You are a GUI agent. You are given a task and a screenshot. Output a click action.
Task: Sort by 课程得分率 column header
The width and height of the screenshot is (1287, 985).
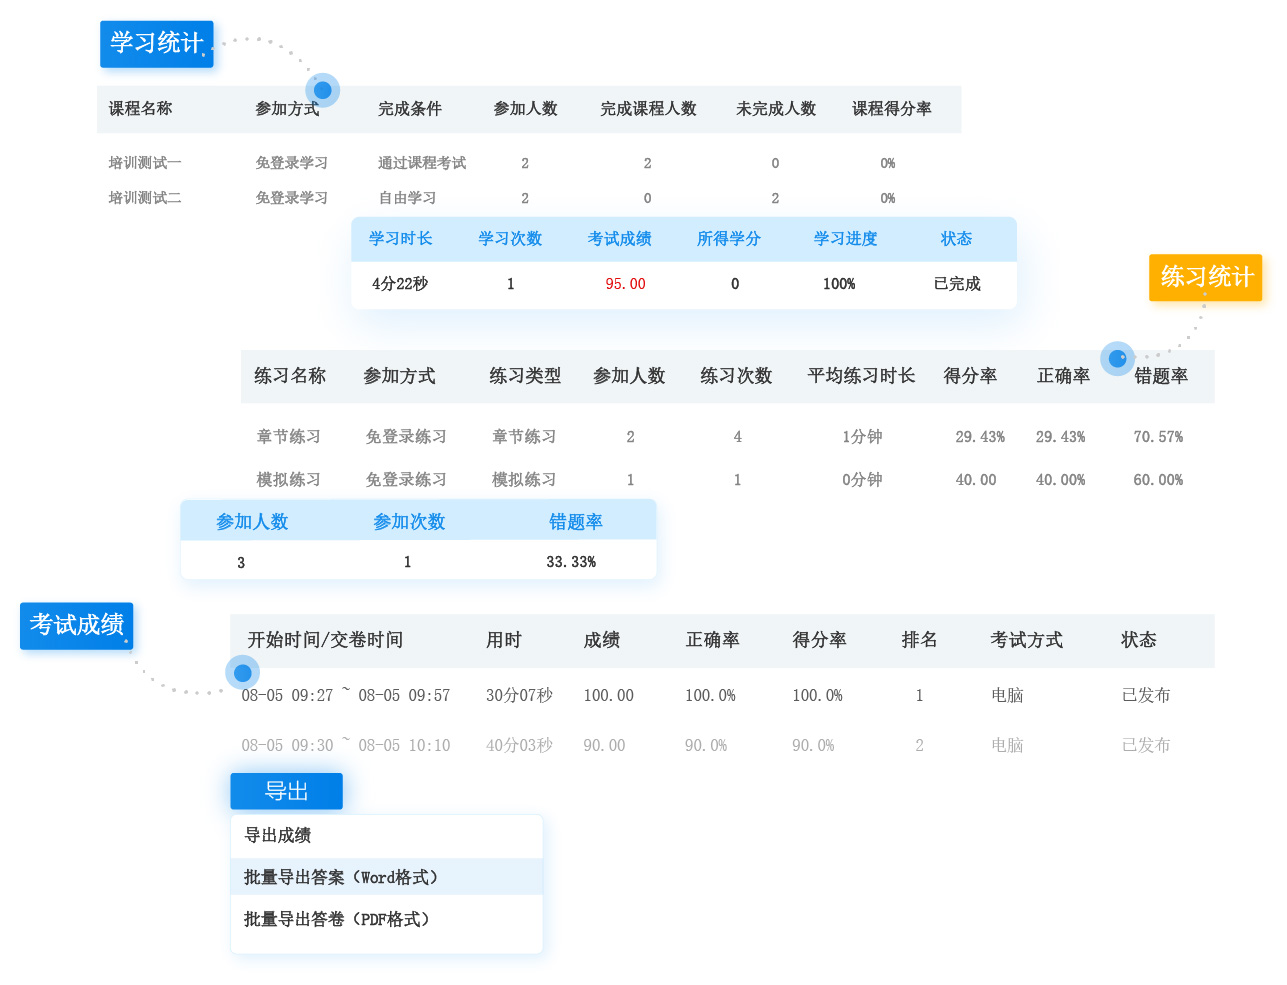(891, 109)
